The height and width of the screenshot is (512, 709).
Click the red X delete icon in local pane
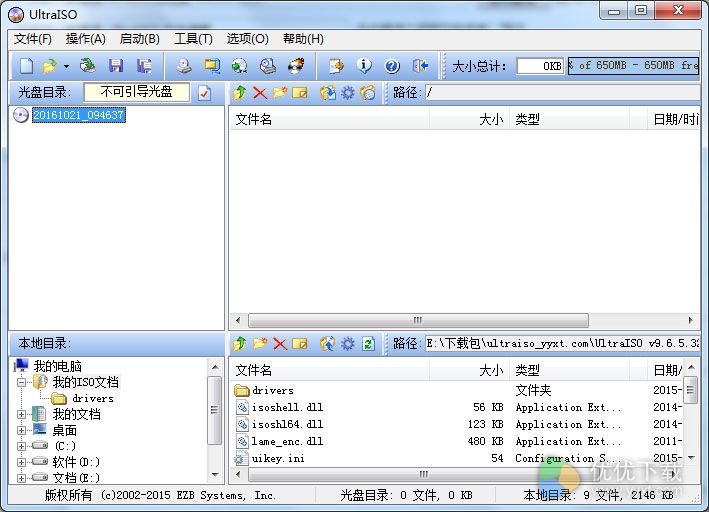coord(280,344)
